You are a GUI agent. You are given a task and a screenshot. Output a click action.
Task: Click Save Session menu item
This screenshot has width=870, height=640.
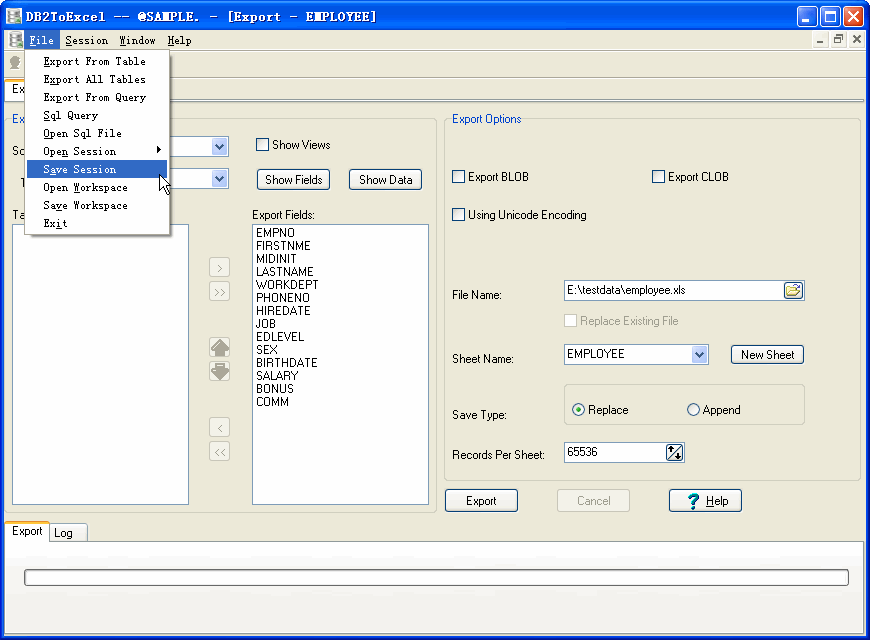97,169
